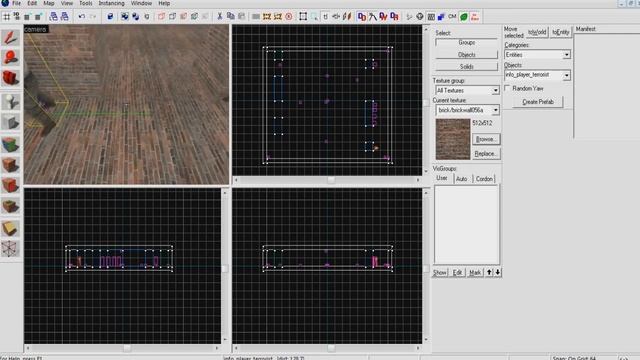Open the Map menu
640x360 pixels.
(49, 3)
